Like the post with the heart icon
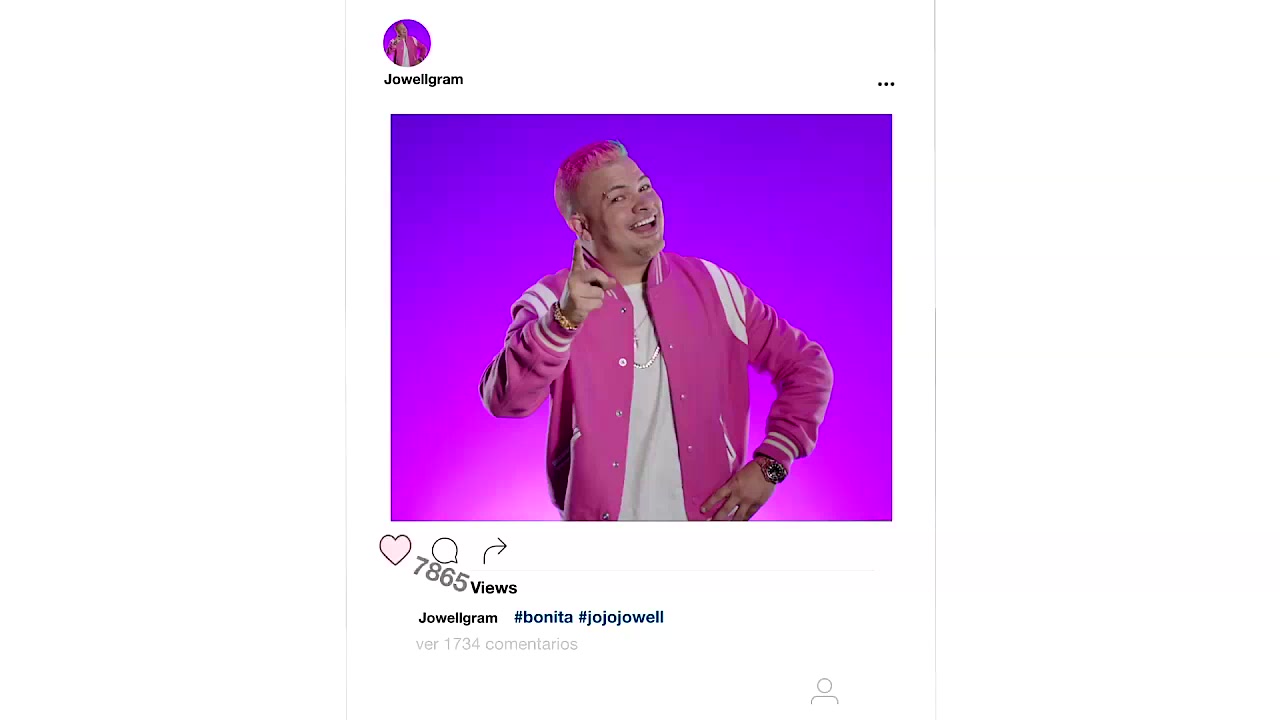This screenshot has height=720, width=1280. coord(395,550)
